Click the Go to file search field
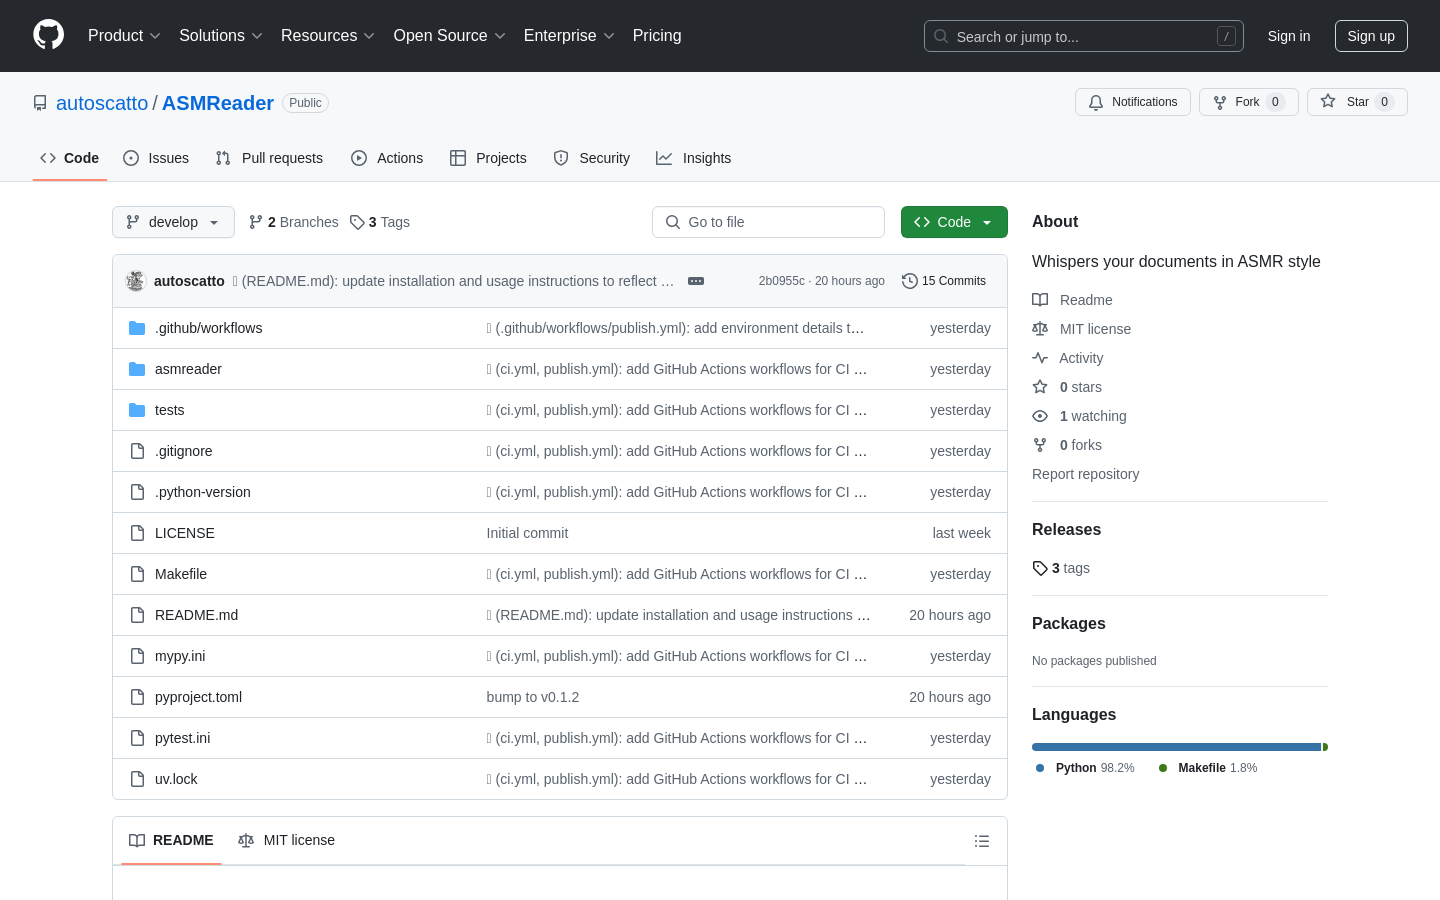Viewport: 1440px width, 900px height. pyautogui.click(x=768, y=222)
